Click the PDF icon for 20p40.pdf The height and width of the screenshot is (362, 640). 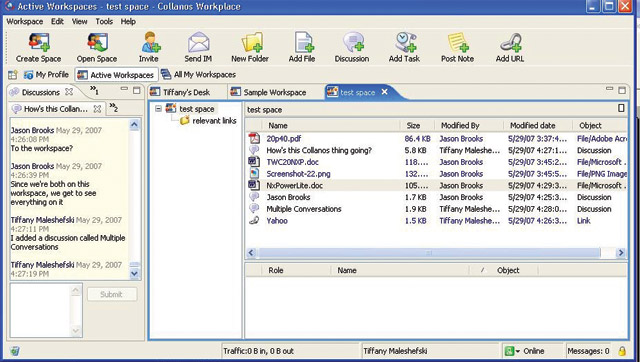coord(254,138)
